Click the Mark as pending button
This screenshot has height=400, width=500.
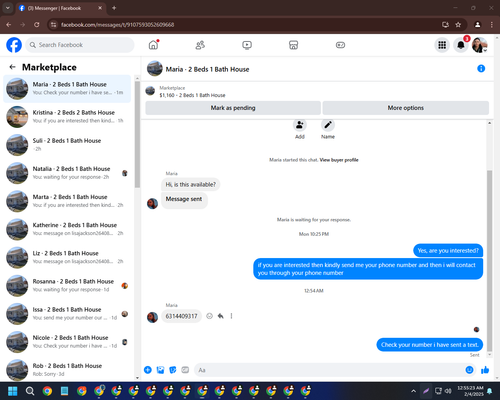[233, 108]
